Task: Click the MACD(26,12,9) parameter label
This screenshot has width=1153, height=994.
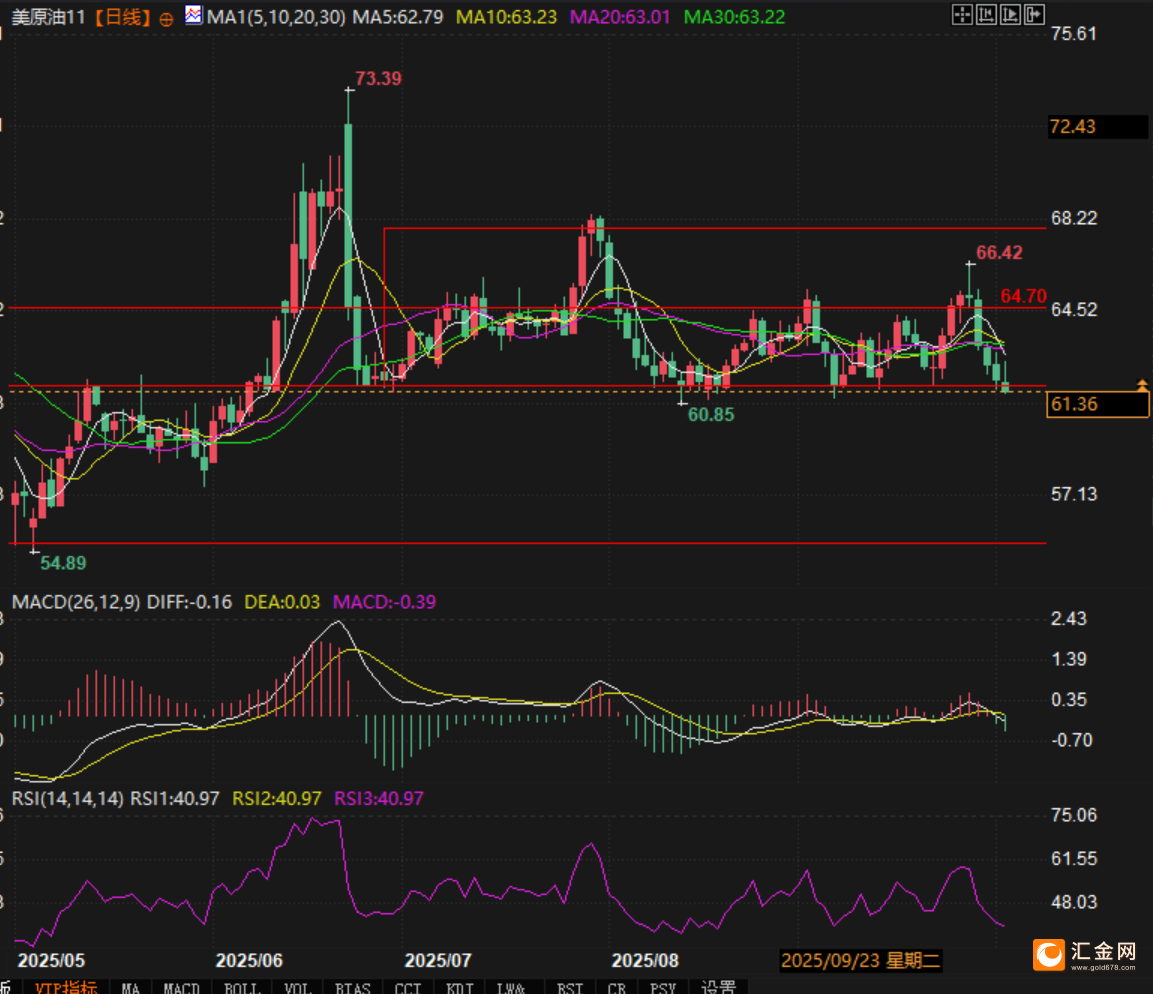Action: pos(76,602)
